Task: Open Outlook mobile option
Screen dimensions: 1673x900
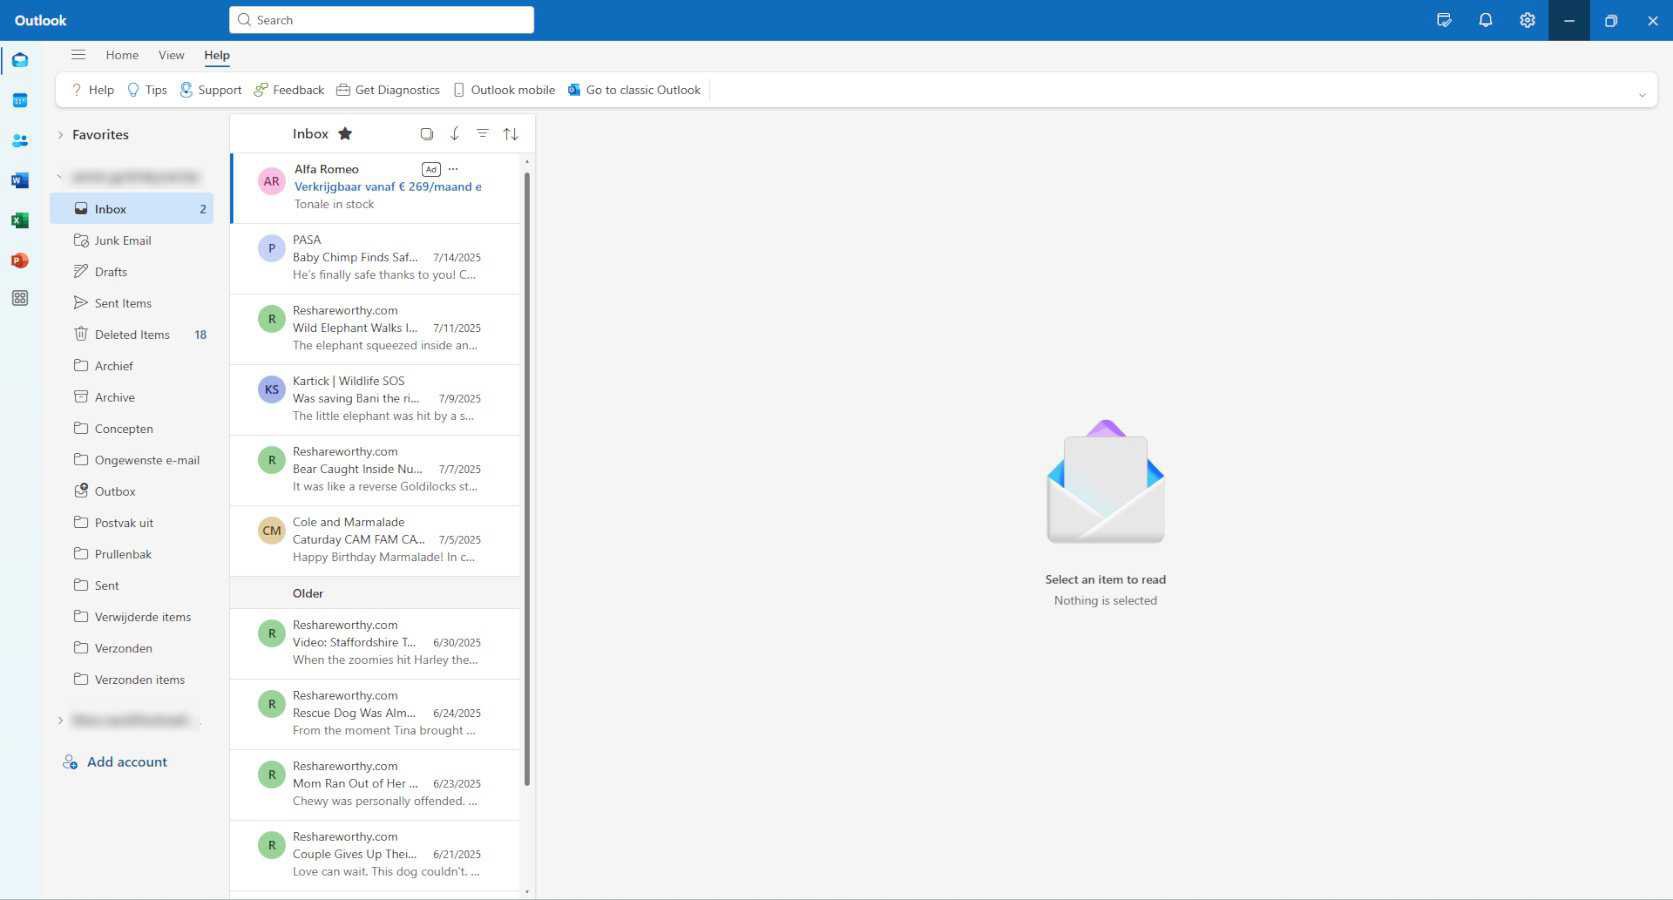Action: [x=504, y=90]
